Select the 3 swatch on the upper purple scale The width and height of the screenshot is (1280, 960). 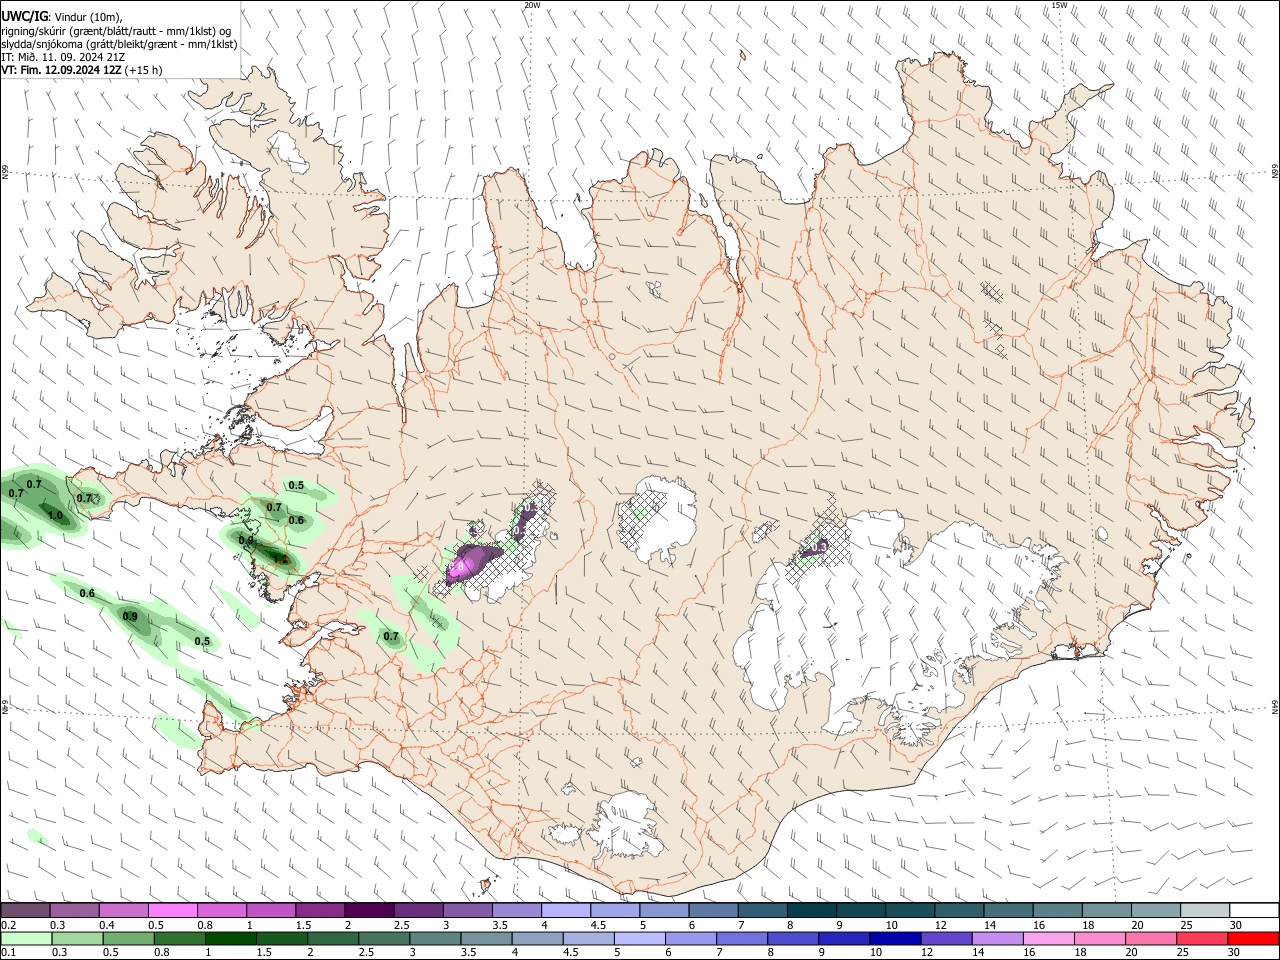point(468,910)
